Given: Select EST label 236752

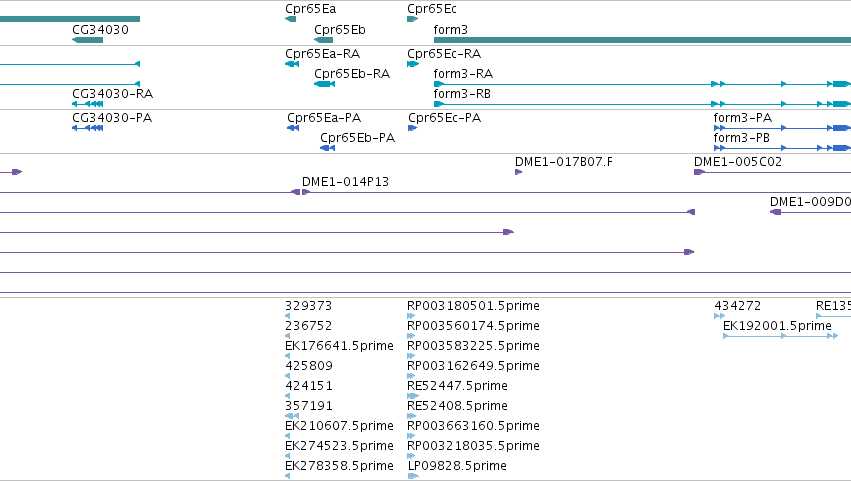Looking at the screenshot, I should point(308,326).
